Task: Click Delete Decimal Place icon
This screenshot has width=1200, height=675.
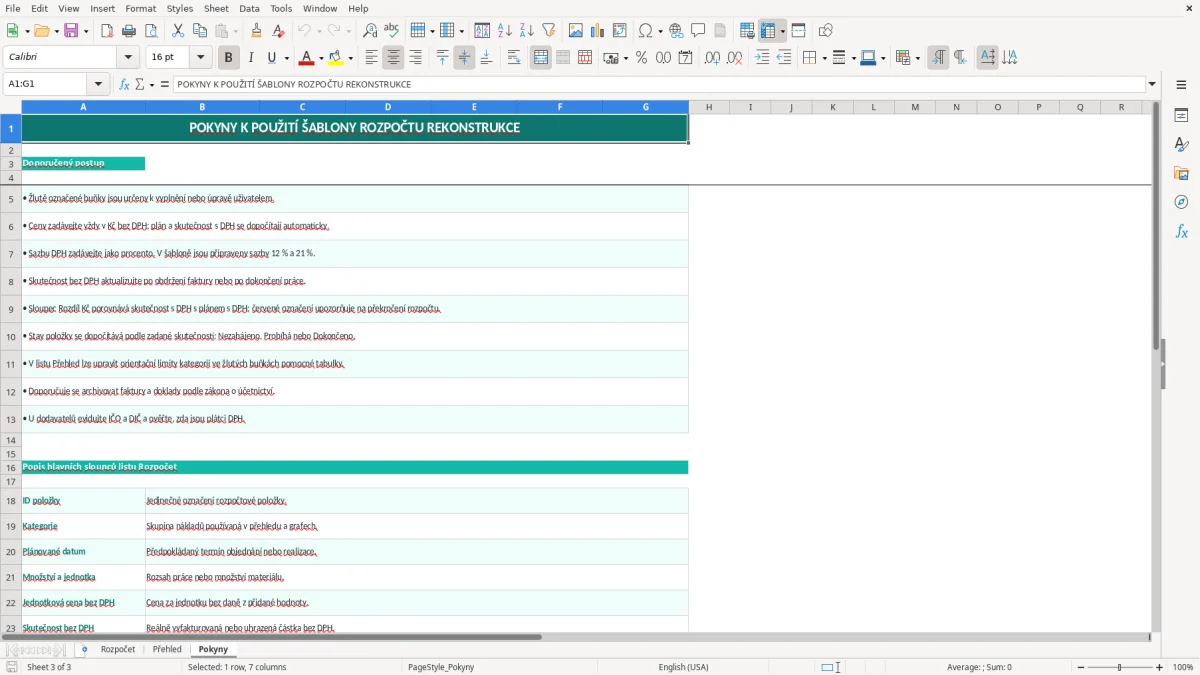Action: point(735,58)
